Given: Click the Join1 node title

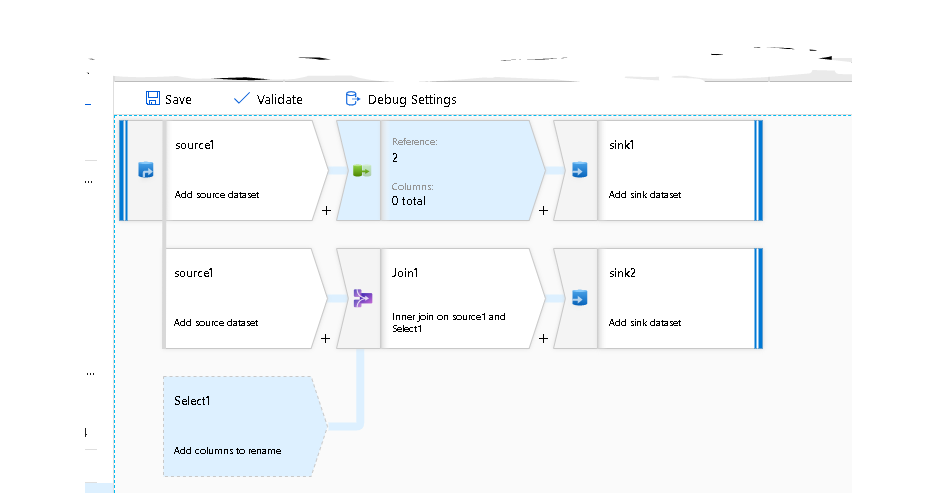Looking at the screenshot, I should click(407, 273).
